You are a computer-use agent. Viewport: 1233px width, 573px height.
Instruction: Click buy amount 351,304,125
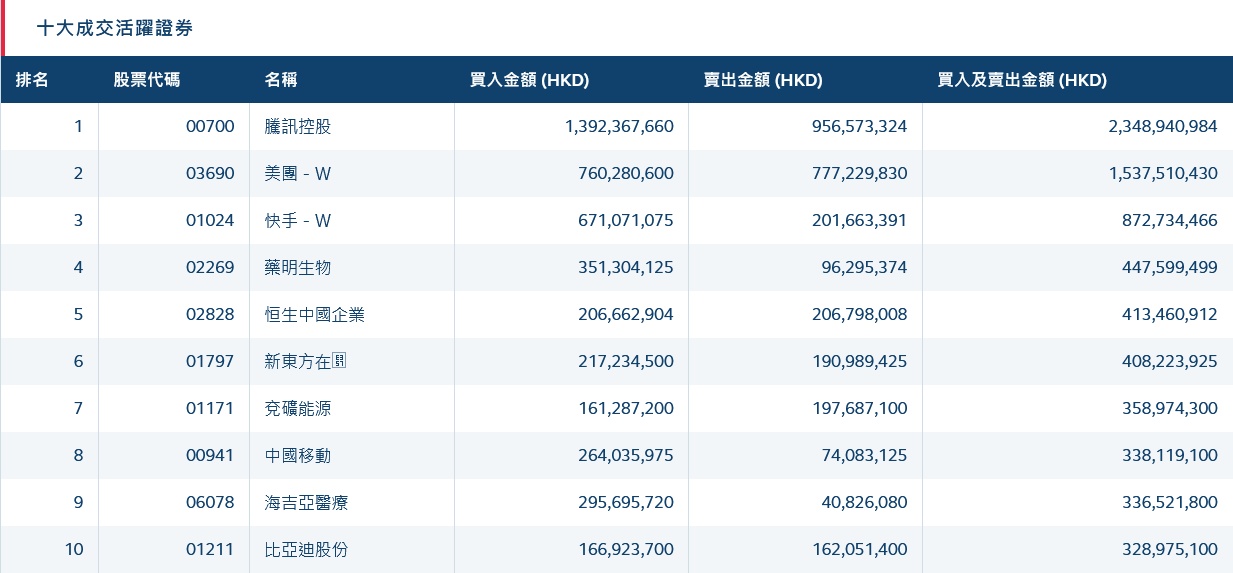pyautogui.click(x=626, y=268)
